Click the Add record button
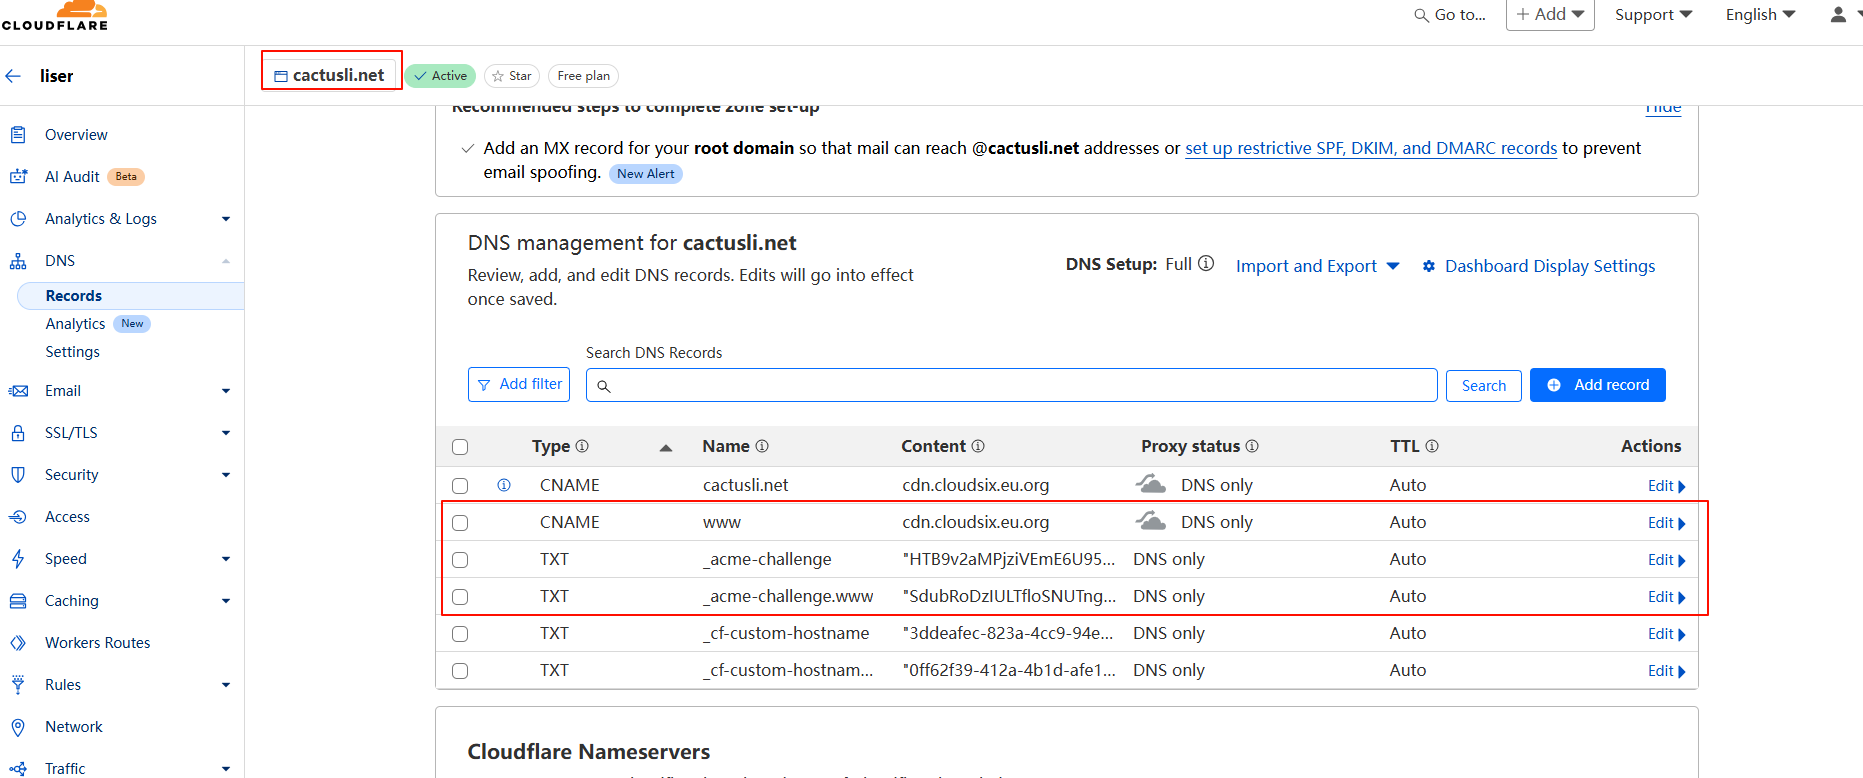 1597,385
